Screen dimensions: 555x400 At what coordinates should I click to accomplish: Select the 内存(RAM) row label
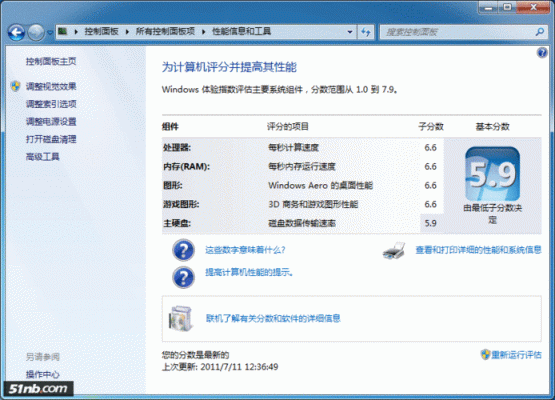(x=186, y=166)
